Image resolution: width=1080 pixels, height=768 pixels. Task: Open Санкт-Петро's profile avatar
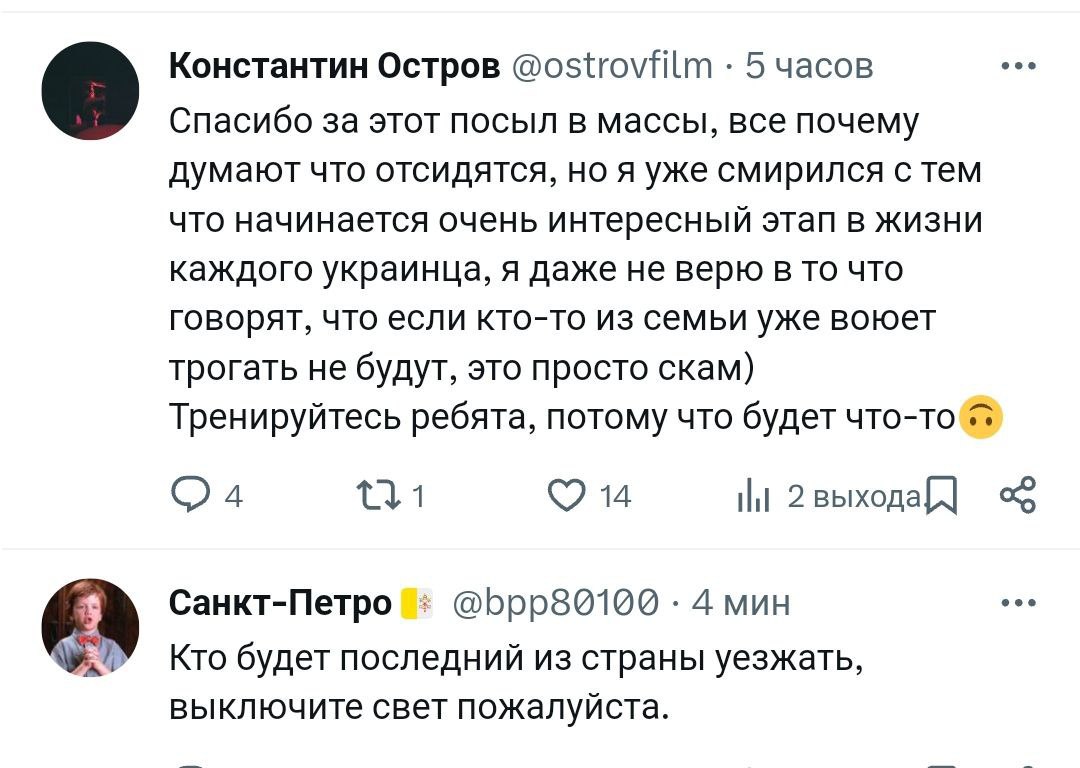(90, 627)
